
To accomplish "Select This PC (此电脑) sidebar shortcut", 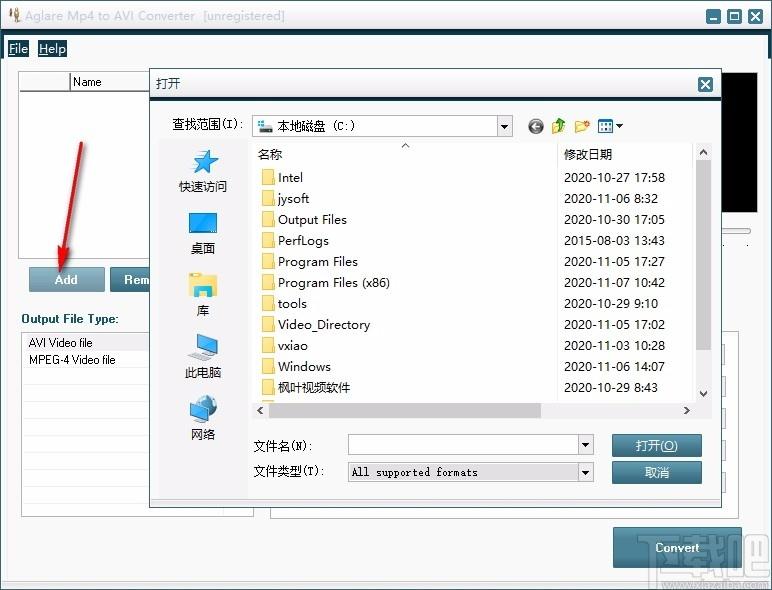I will [x=203, y=356].
